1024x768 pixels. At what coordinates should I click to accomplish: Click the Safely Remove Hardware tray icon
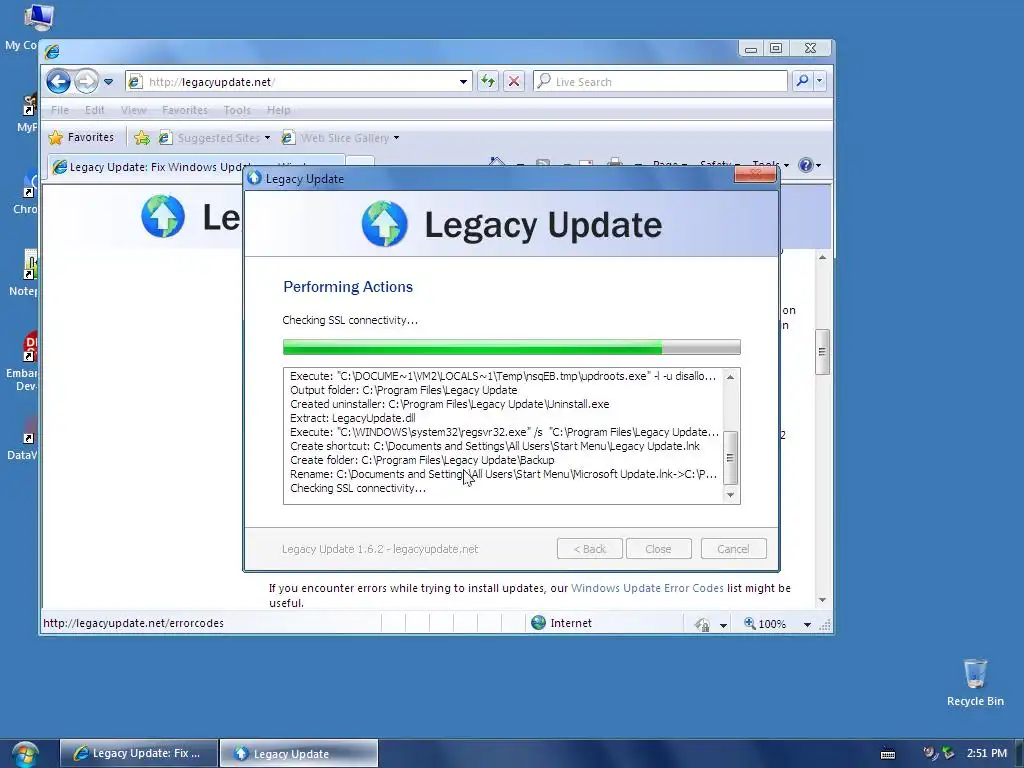(948, 753)
